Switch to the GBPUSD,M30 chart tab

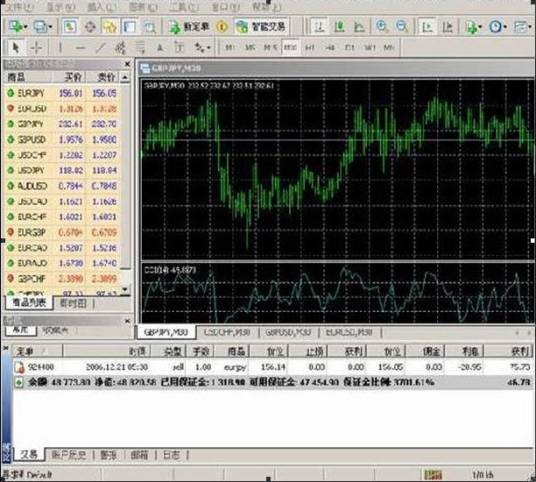pos(289,332)
